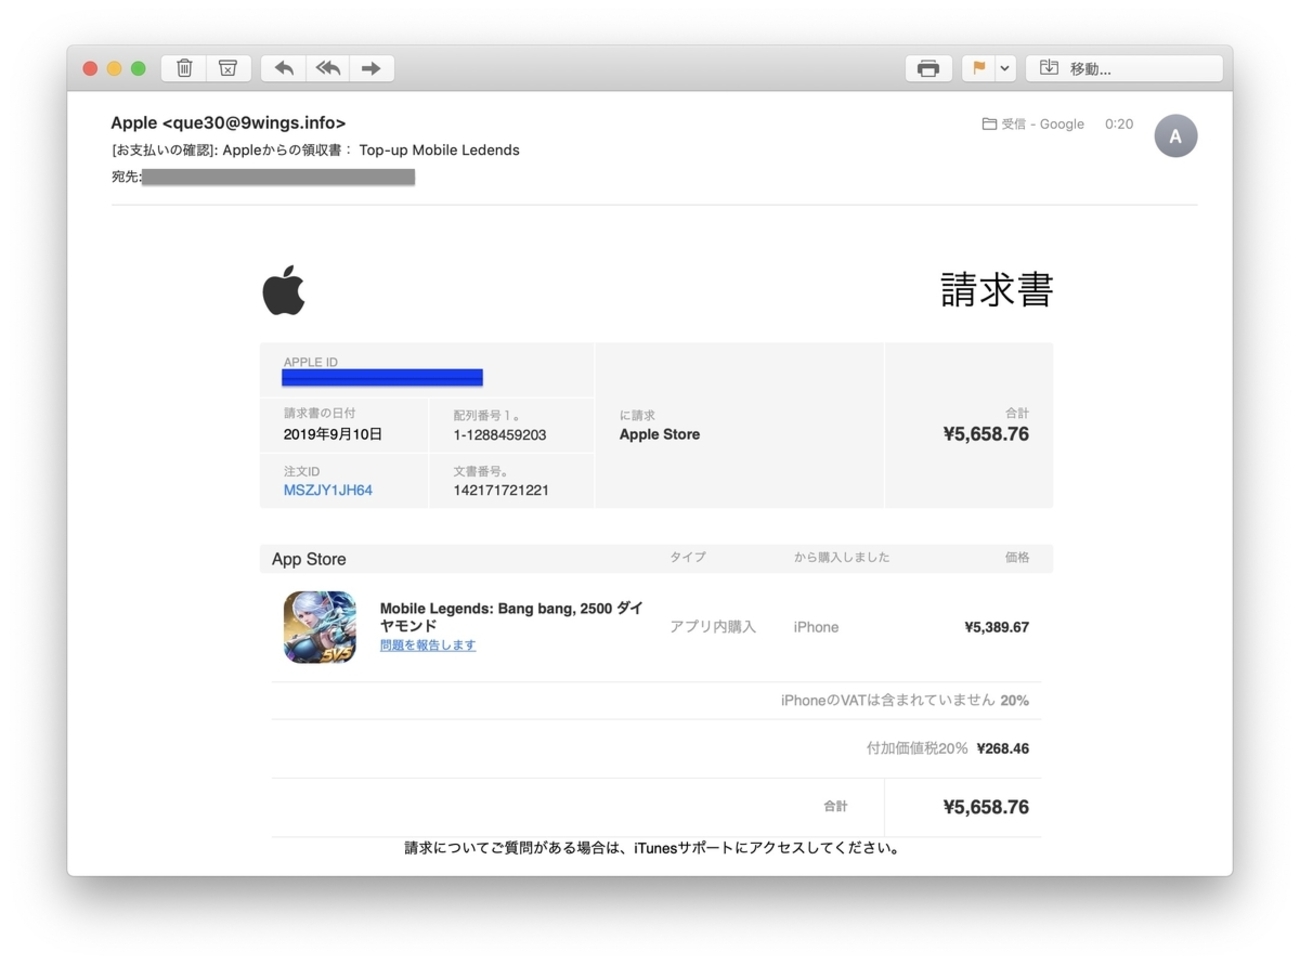Screen dimensions: 1300x965
Task: Forward the email with the right arrow
Action: tap(371, 68)
